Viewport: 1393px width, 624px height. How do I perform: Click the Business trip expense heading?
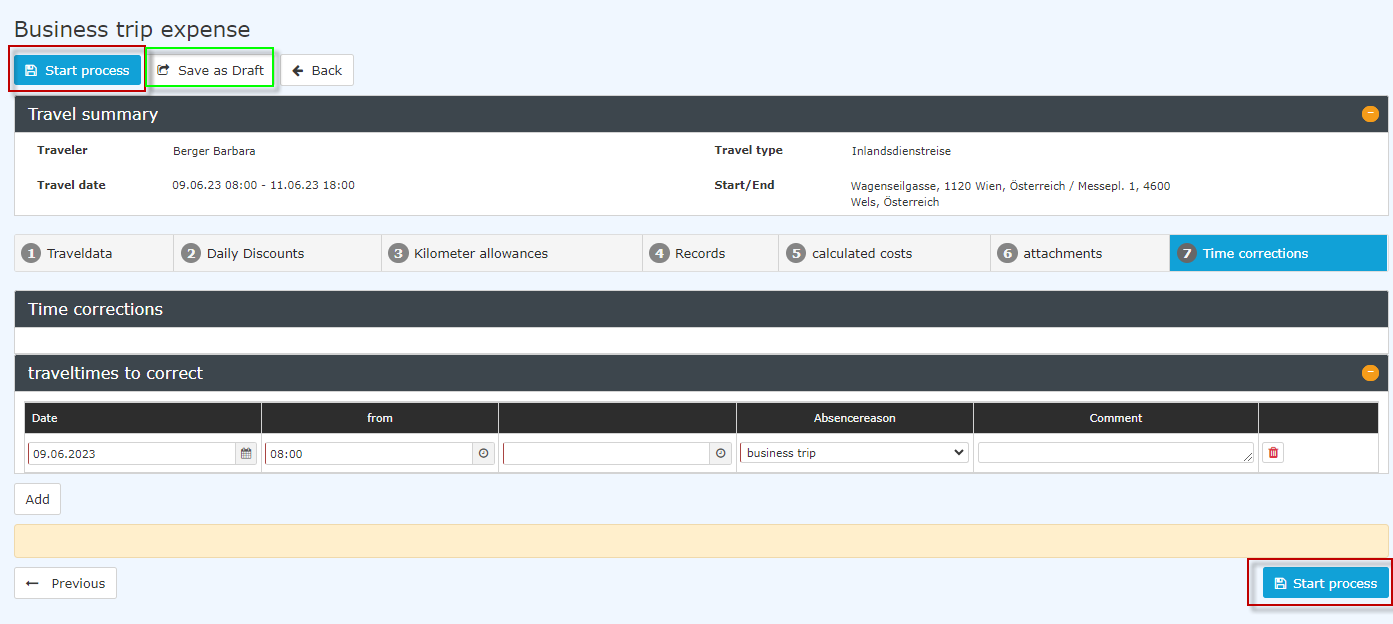click(x=132, y=30)
